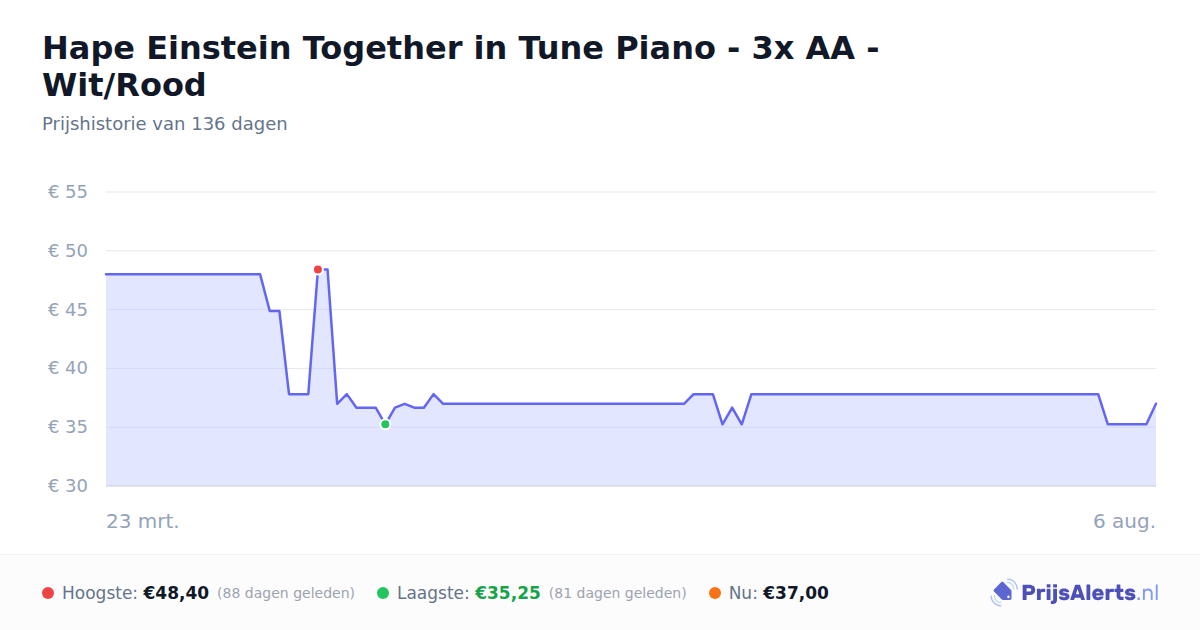Click the Hoogste price €48,40 value
Image resolution: width=1200 pixels, height=630 pixels.
pos(176,593)
